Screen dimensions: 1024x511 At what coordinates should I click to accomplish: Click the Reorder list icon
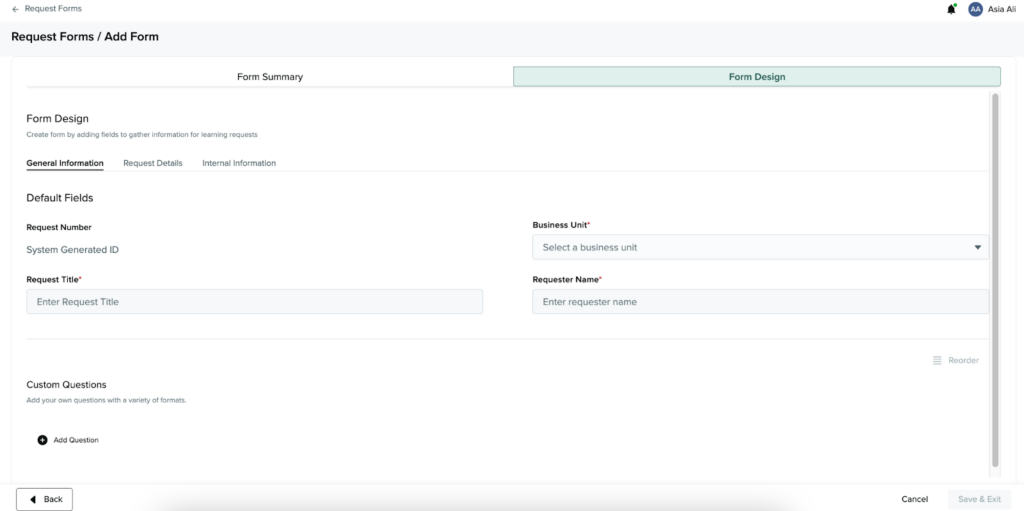(x=937, y=360)
